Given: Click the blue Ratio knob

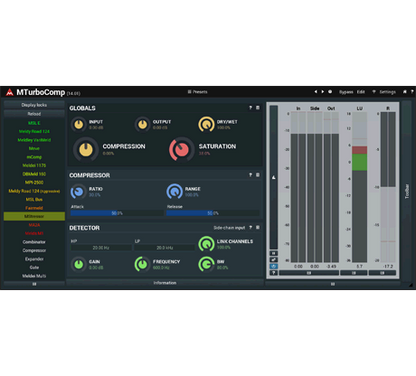Looking at the screenshot, I should (78, 192).
